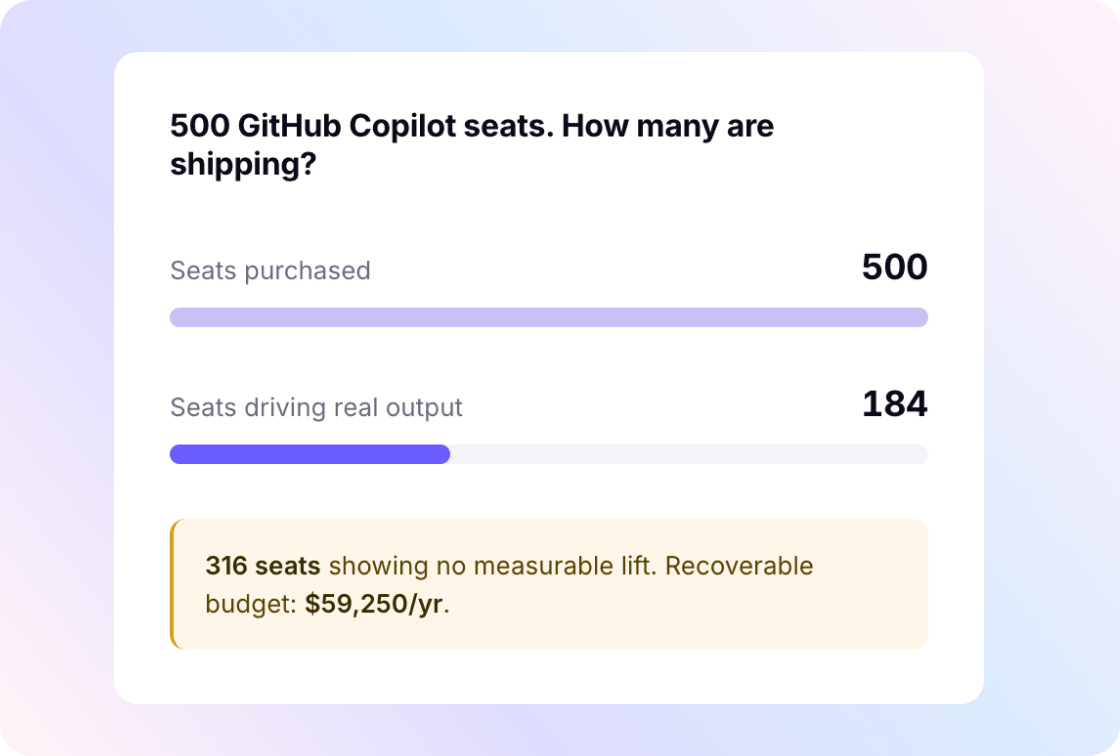Click the word "budget:" in the callout
Viewport: 1120px width, 756px height.
(251, 605)
